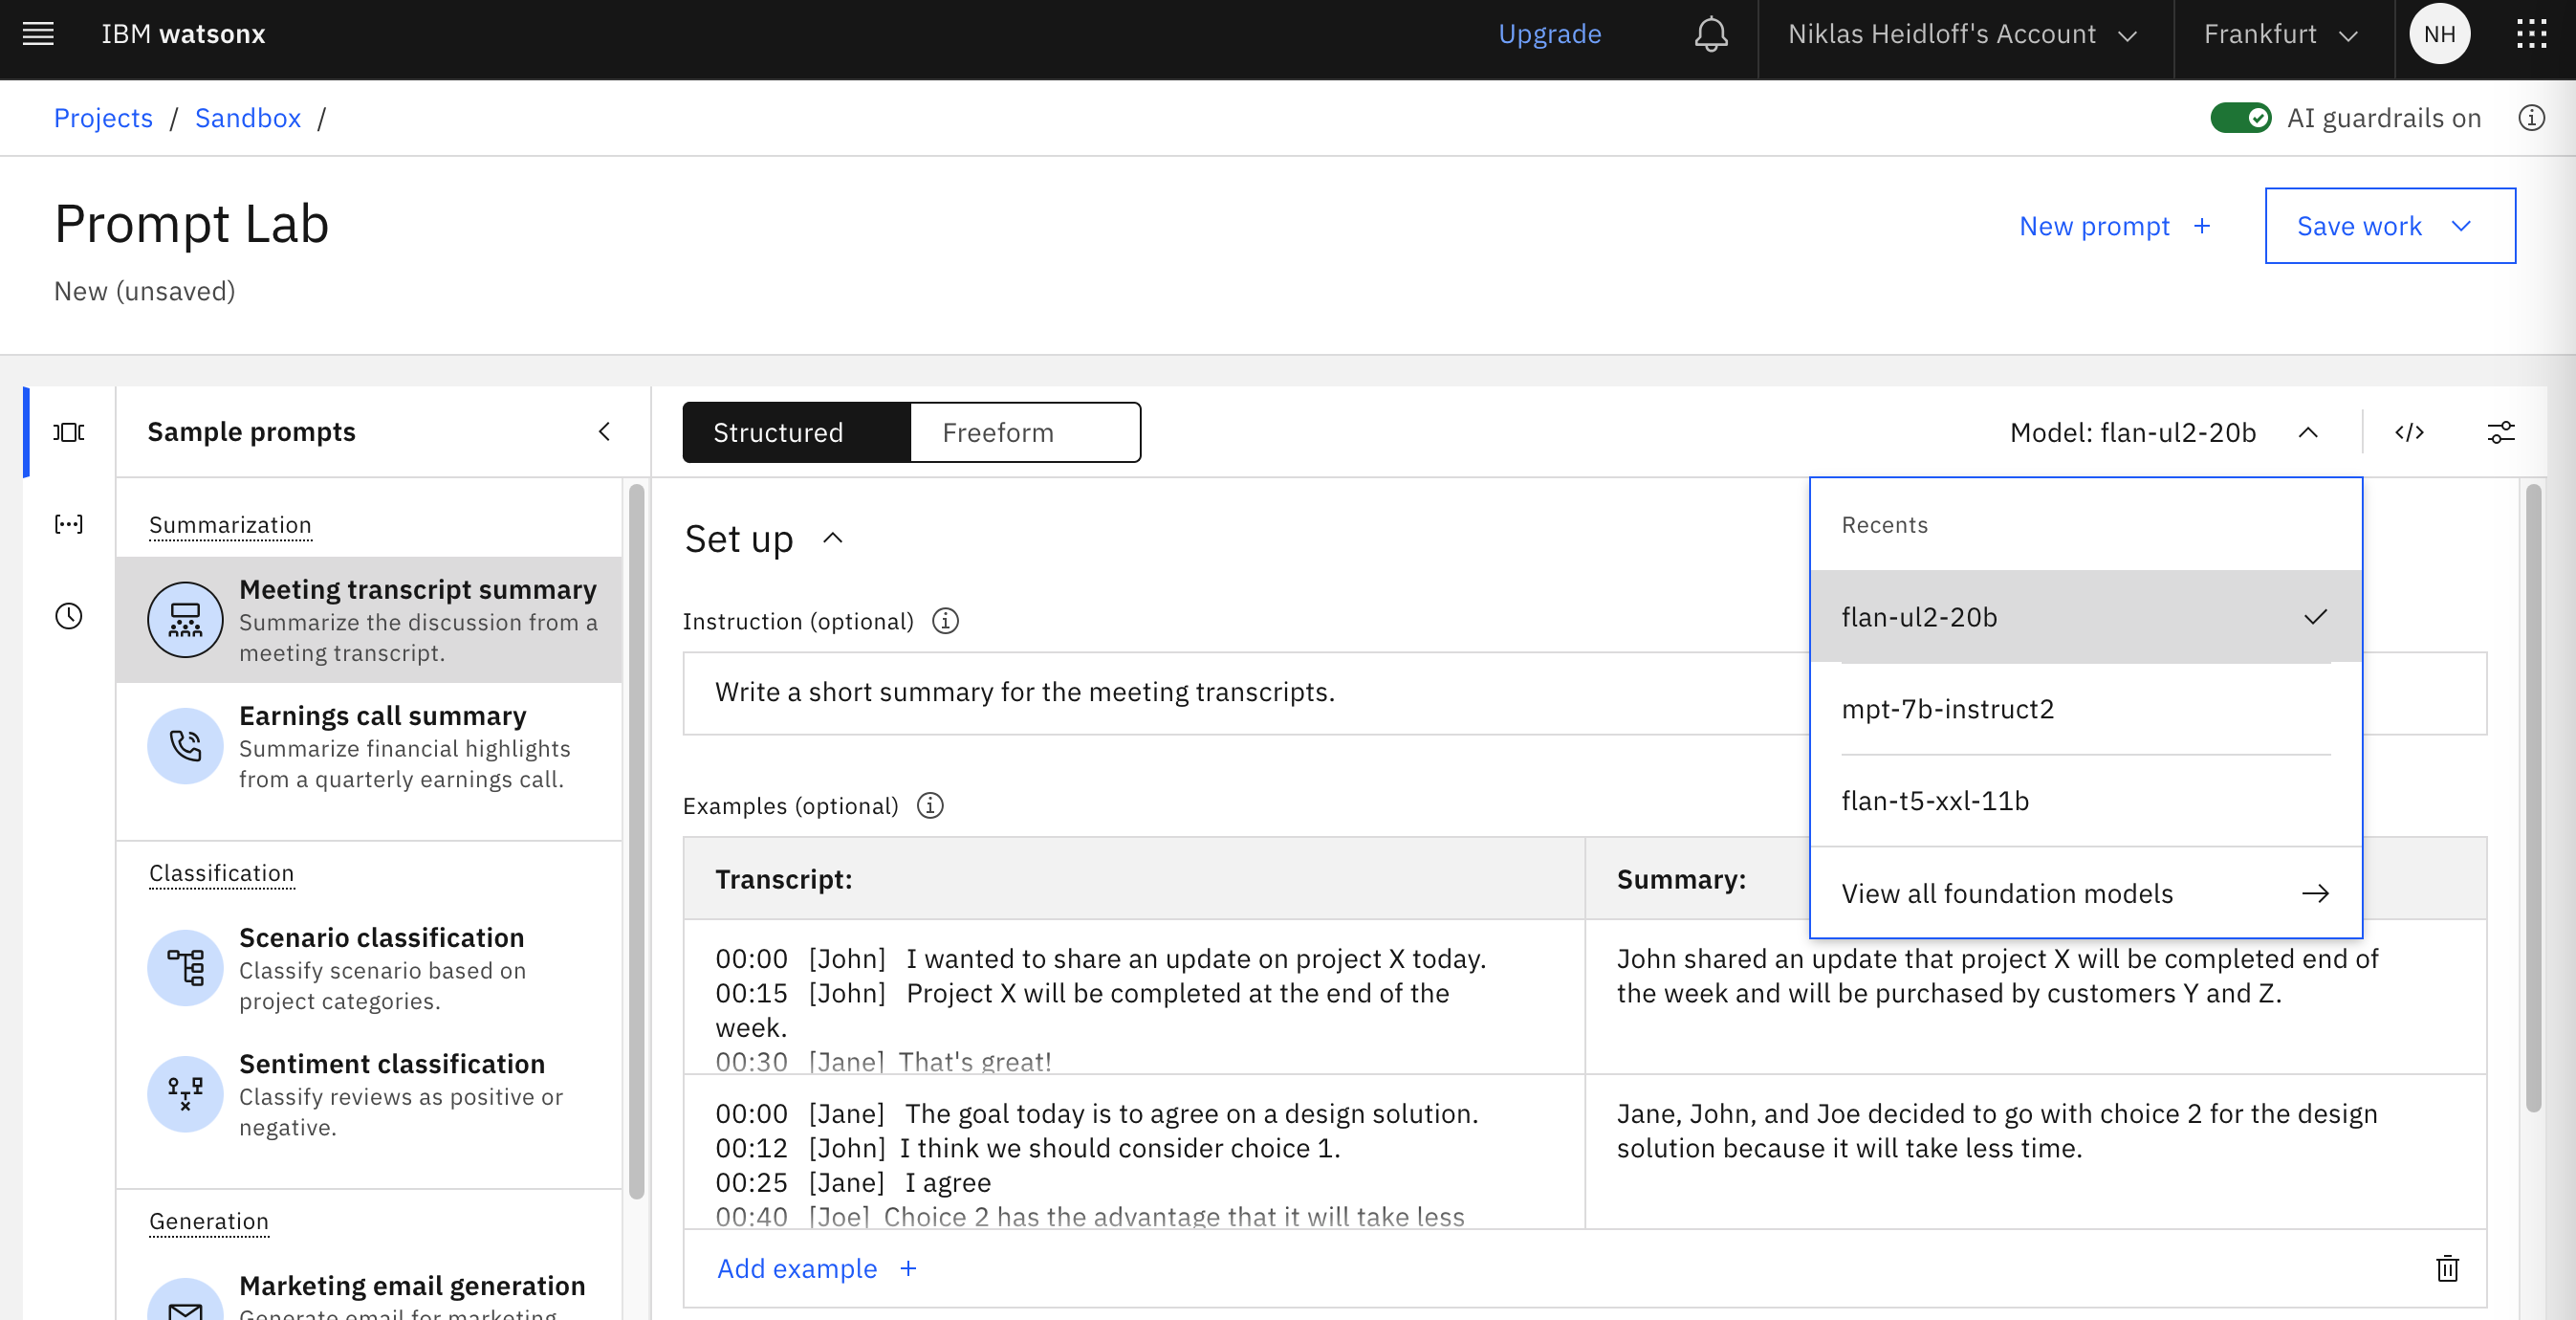Click the Scenario classification icon
Viewport: 2576px width, 1320px height.
pos(185,968)
